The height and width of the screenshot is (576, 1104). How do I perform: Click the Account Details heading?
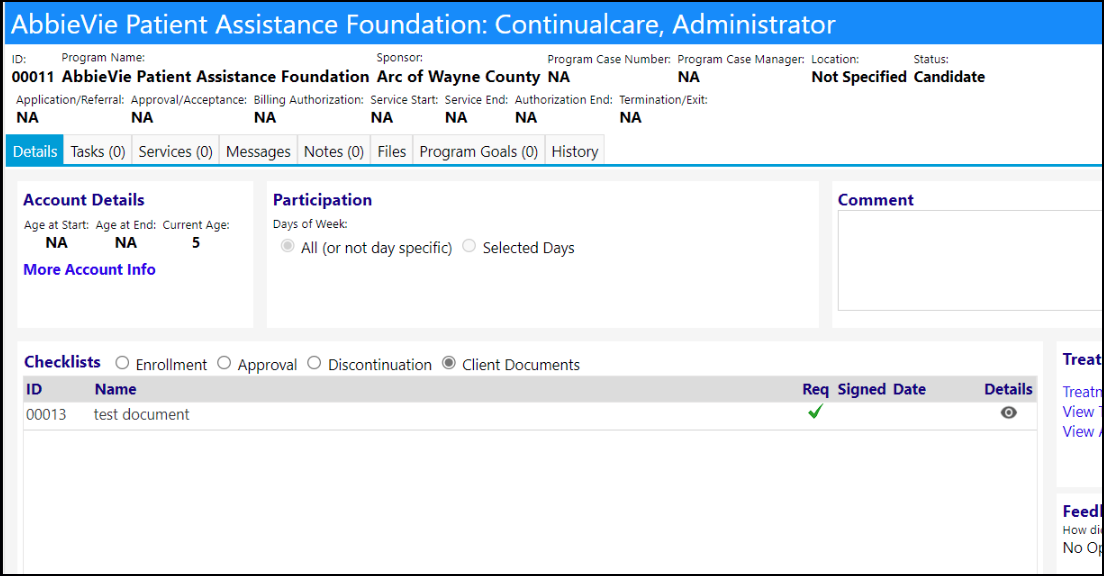(x=84, y=200)
